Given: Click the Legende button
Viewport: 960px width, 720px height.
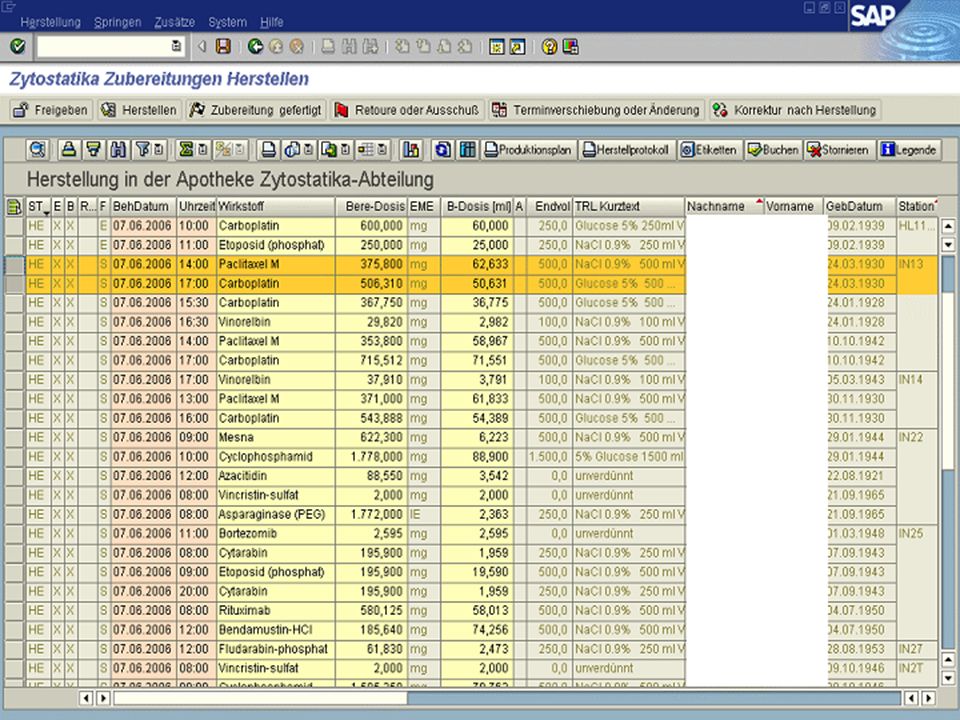Looking at the screenshot, I should point(909,149).
